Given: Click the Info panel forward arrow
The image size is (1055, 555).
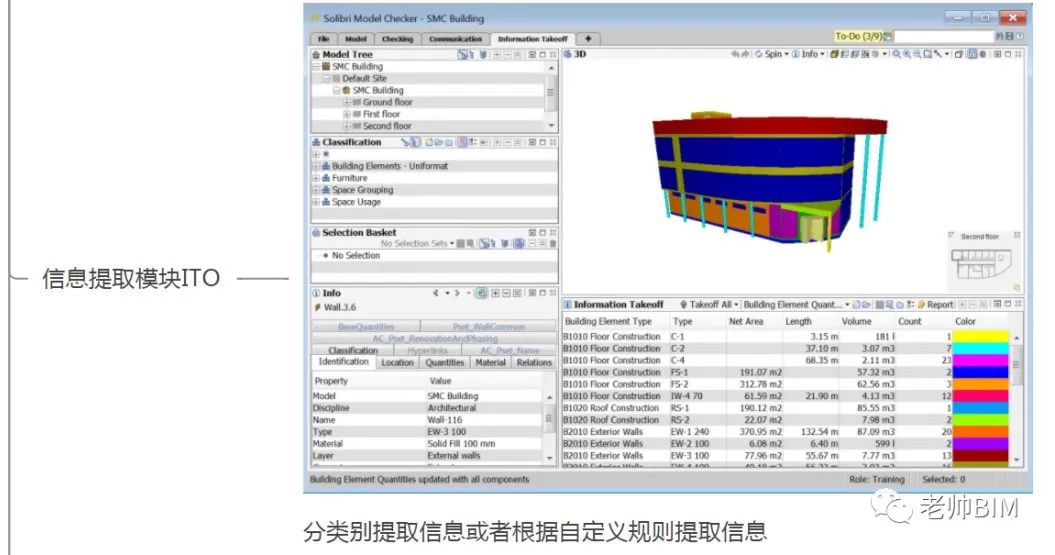Looking at the screenshot, I should click(457, 293).
